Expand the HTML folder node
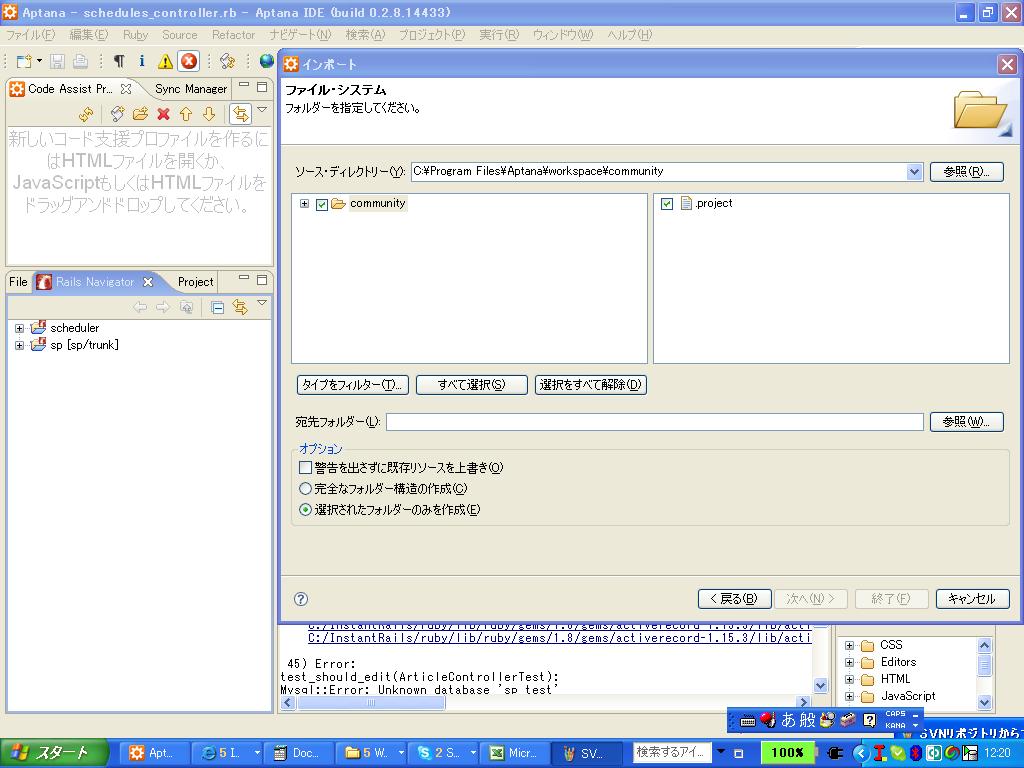Image resolution: width=1024 pixels, height=768 pixels. [850, 680]
